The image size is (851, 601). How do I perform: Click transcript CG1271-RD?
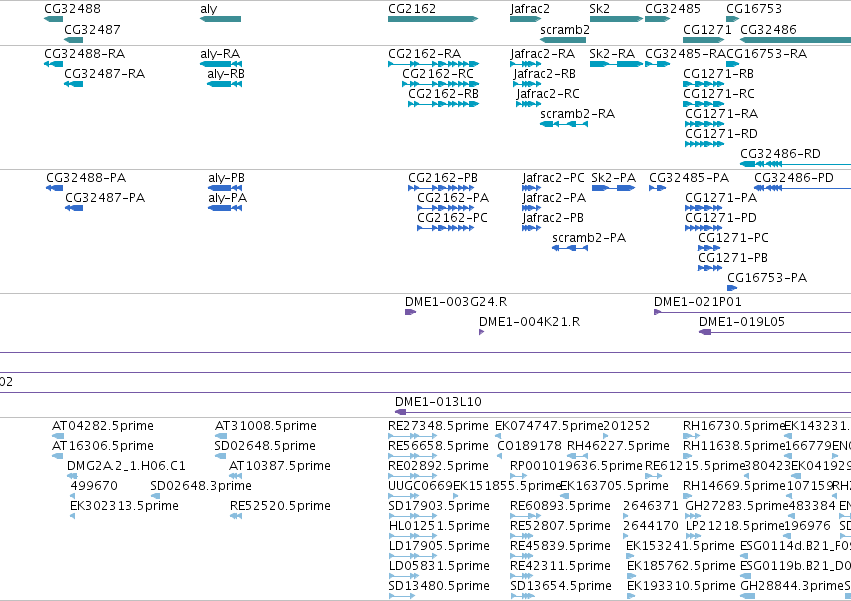[x=705, y=144]
